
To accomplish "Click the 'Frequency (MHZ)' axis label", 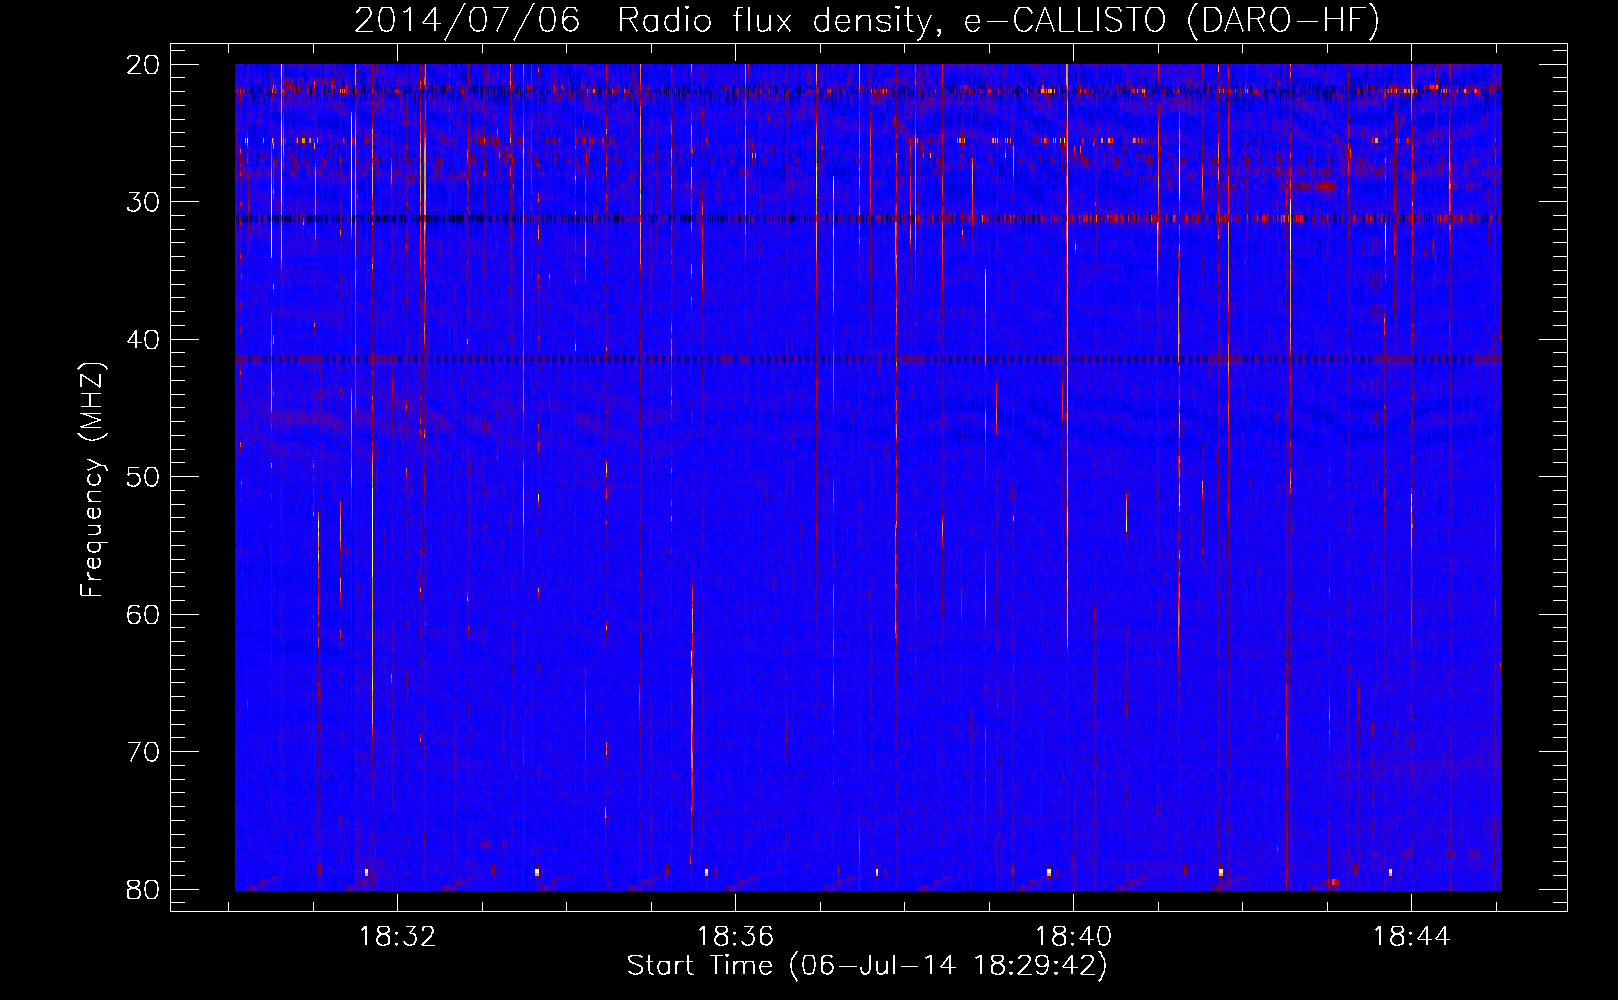I will click(92, 480).
